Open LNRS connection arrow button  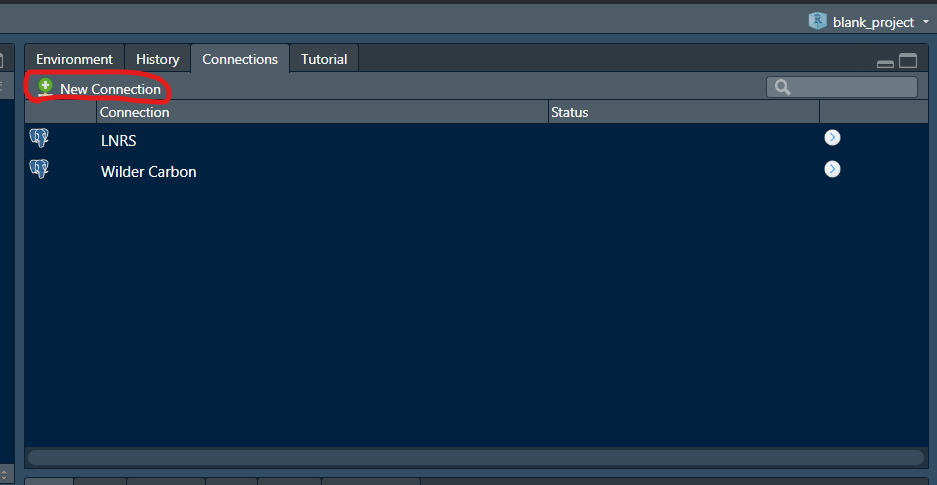click(x=832, y=138)
